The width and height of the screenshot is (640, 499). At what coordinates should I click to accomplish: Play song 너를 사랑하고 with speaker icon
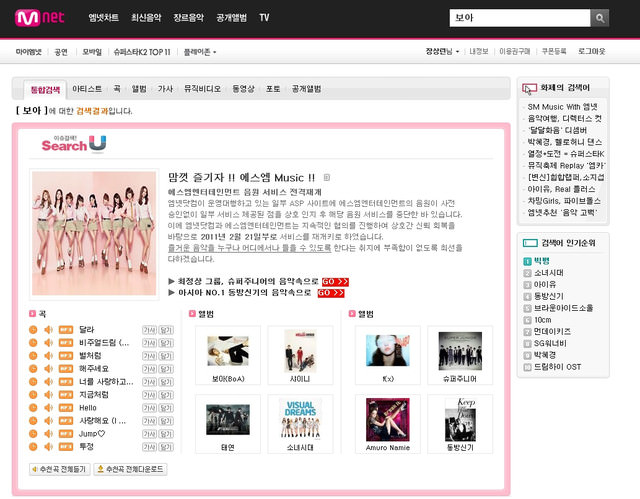tap(49, 382)
